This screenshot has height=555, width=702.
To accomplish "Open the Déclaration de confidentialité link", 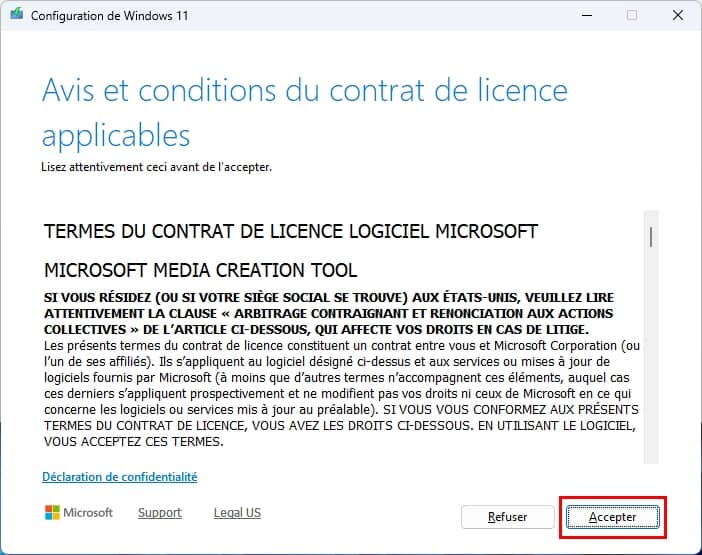I will coord(119,477).
